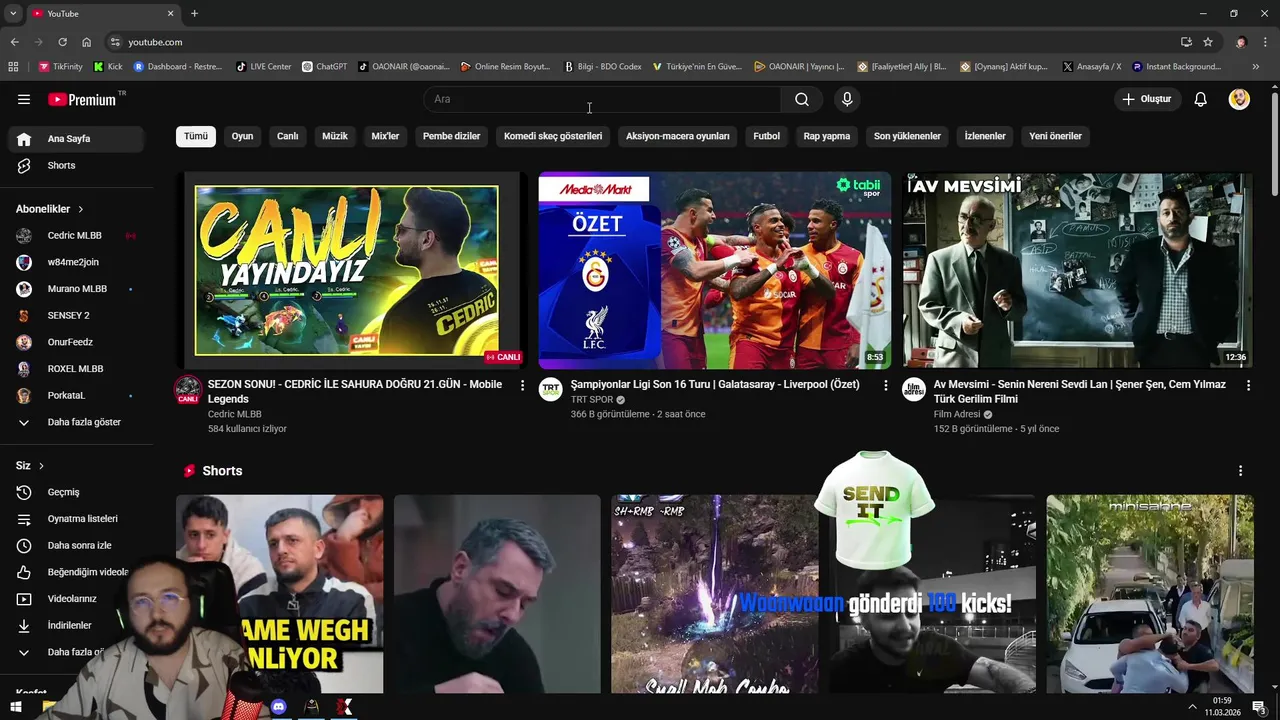Open options menu for Galatasaray - Liverpool video

coord(885,385)
